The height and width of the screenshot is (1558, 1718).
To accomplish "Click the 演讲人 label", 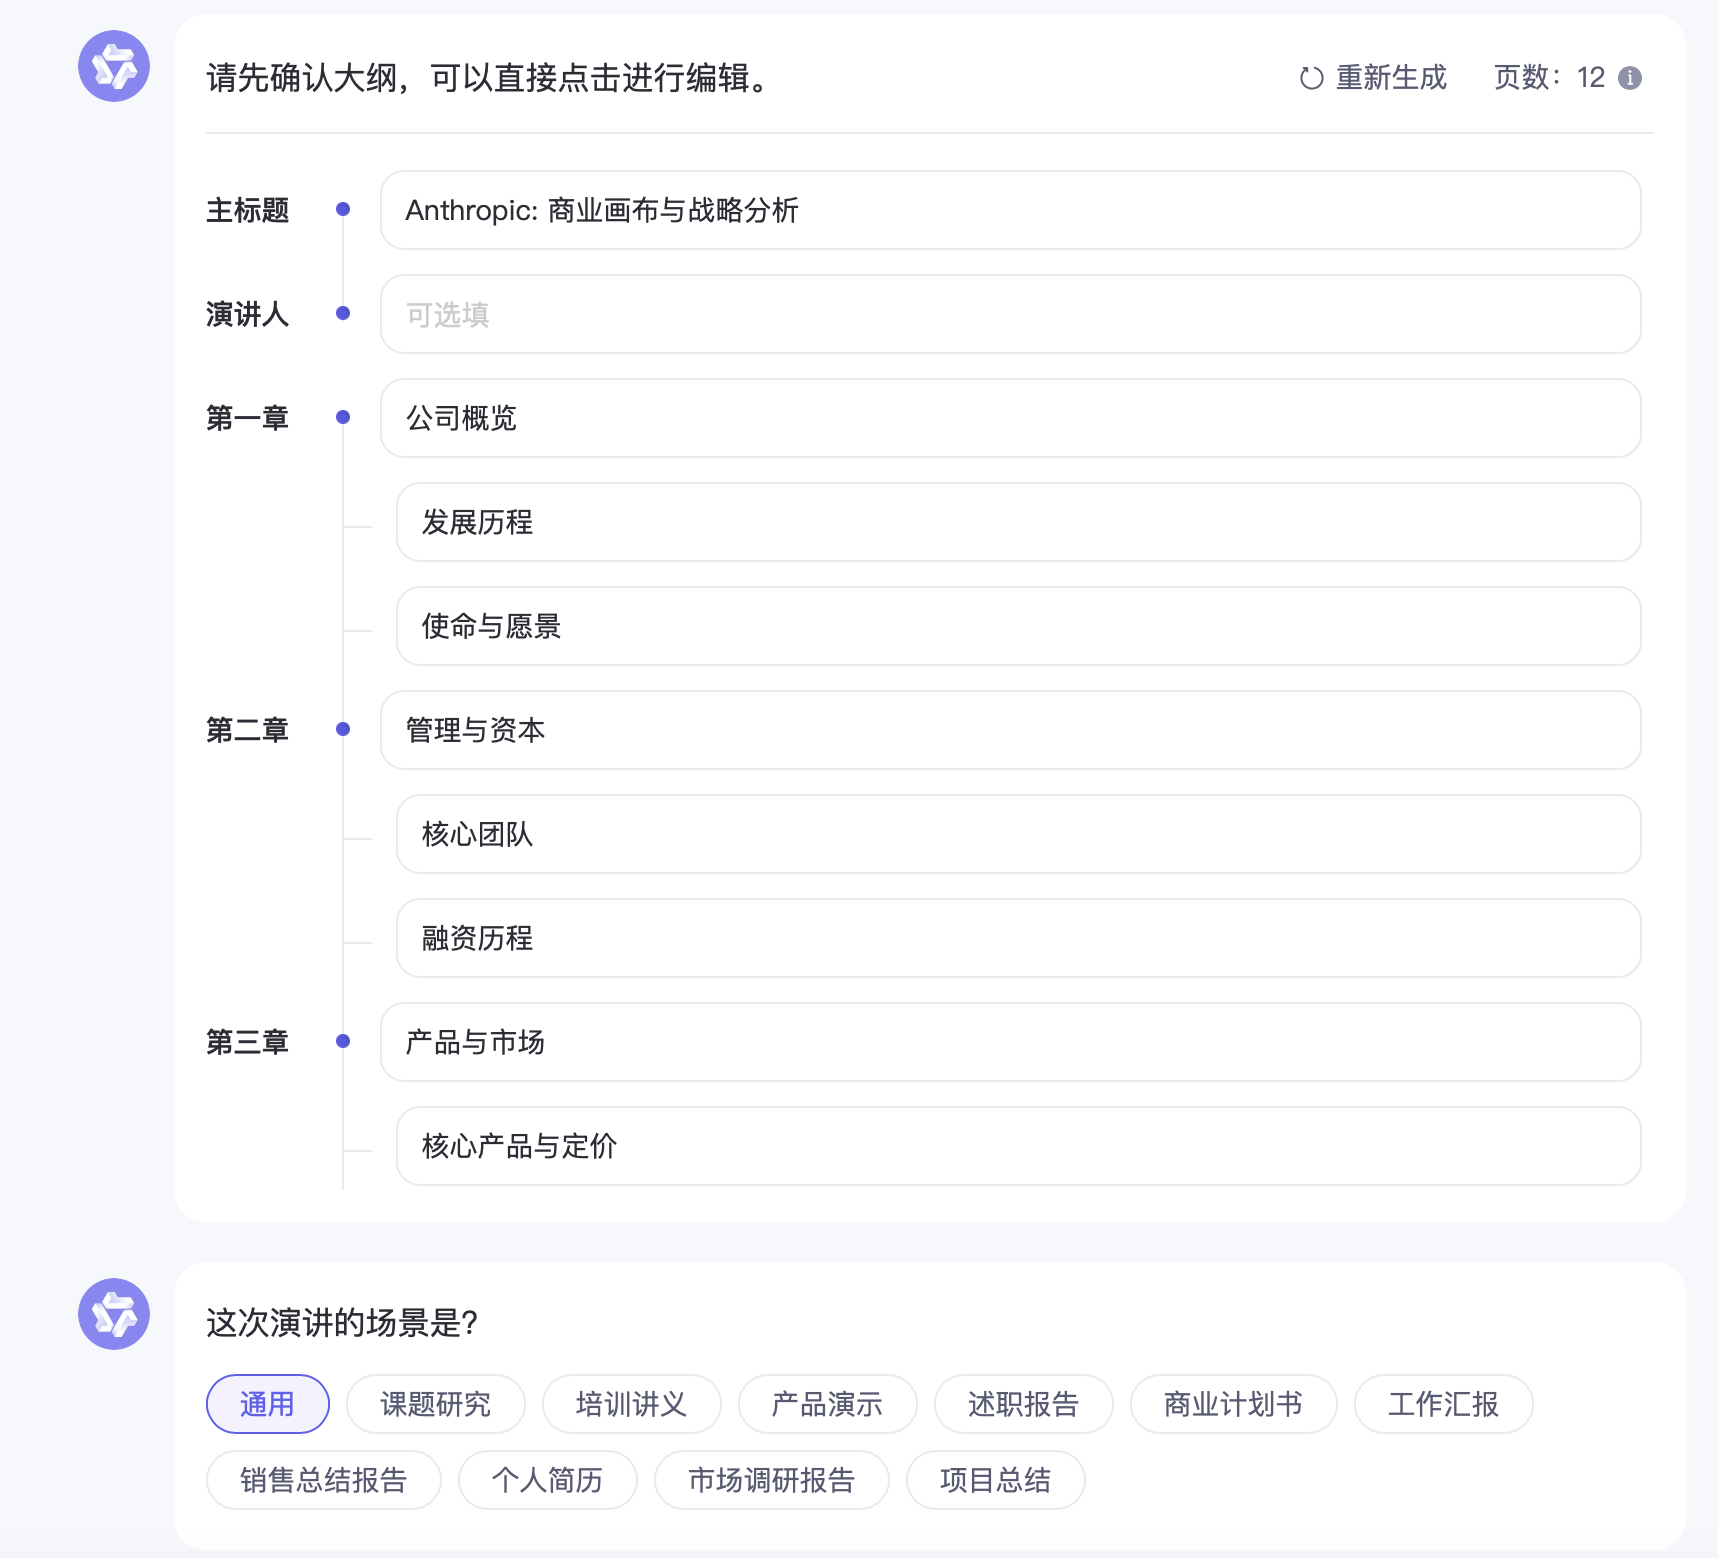I will pos(248,314).
